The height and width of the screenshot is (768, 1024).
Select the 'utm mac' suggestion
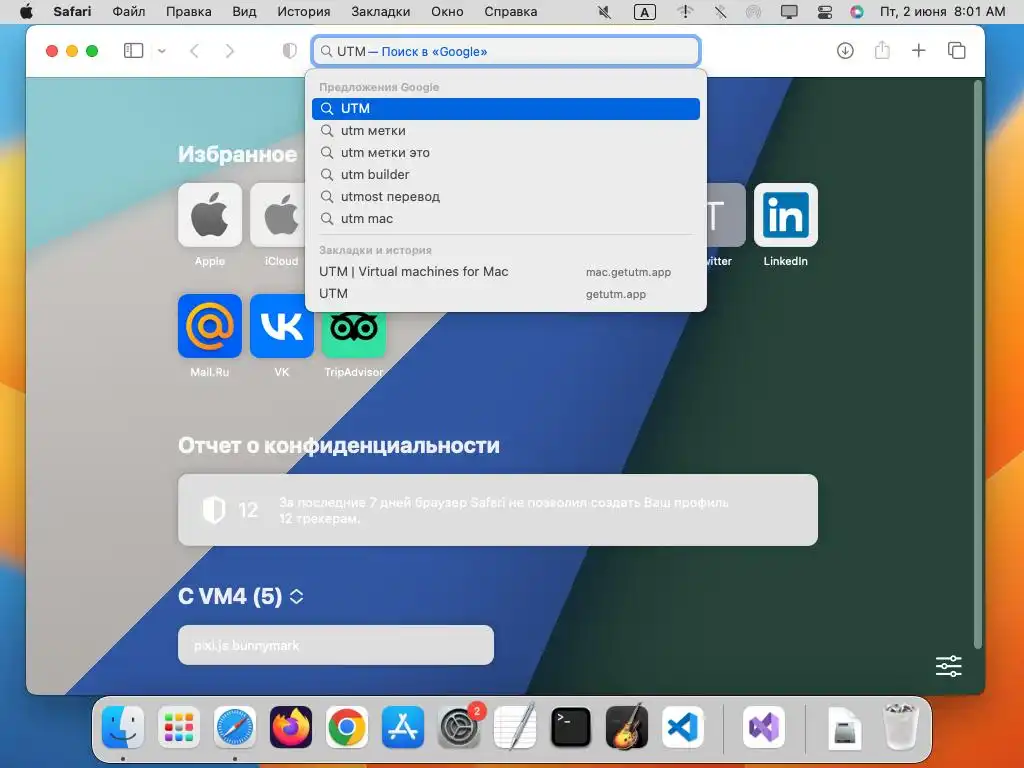click(506, 219)
